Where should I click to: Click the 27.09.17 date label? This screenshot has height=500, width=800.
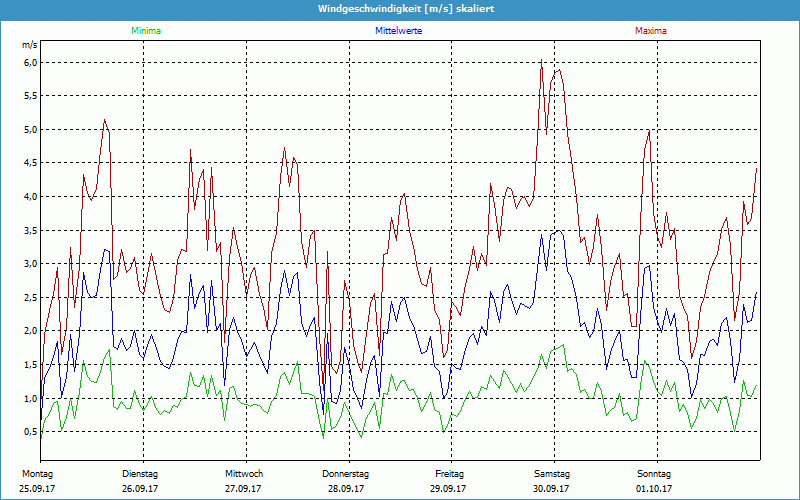click(x=243, y=489)
